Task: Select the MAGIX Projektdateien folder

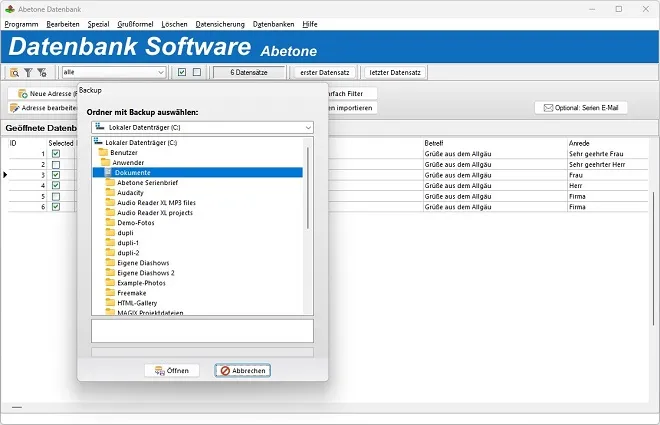Action: (x=150, y=313)
